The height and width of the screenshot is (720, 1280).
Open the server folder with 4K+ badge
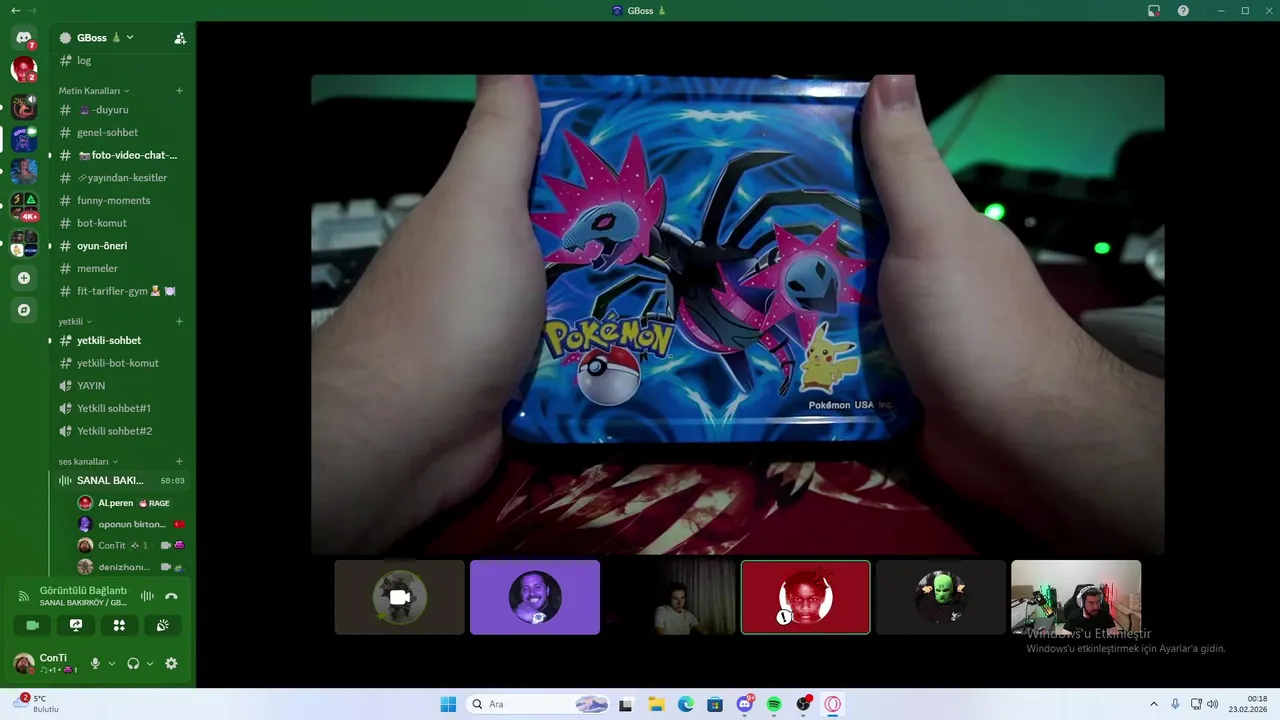pyautogui.click(x=24, y=205)
